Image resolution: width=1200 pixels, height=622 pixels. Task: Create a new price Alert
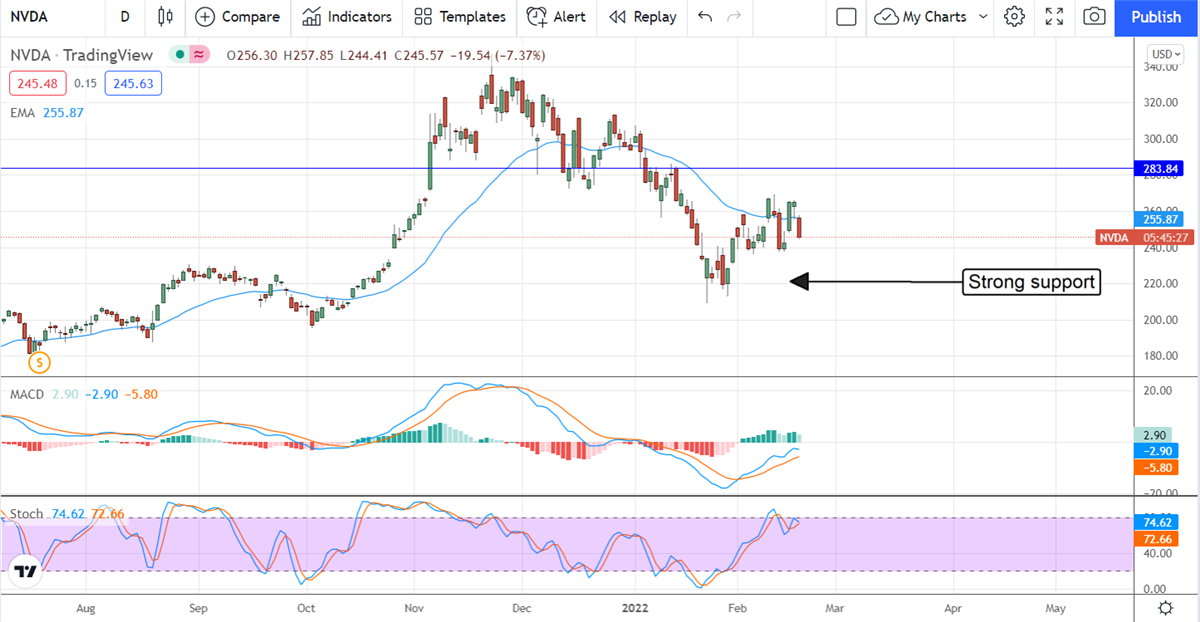556,17
